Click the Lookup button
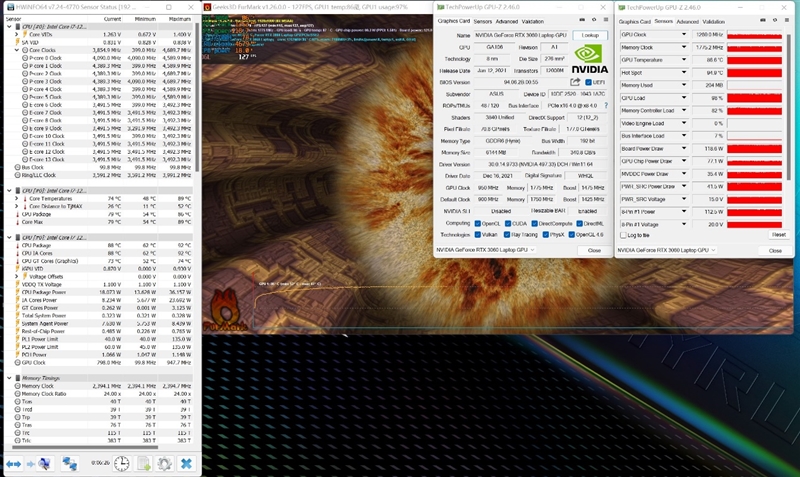Image resolution: width=800 pixels, height=477 pixels. tap(590, 35)
